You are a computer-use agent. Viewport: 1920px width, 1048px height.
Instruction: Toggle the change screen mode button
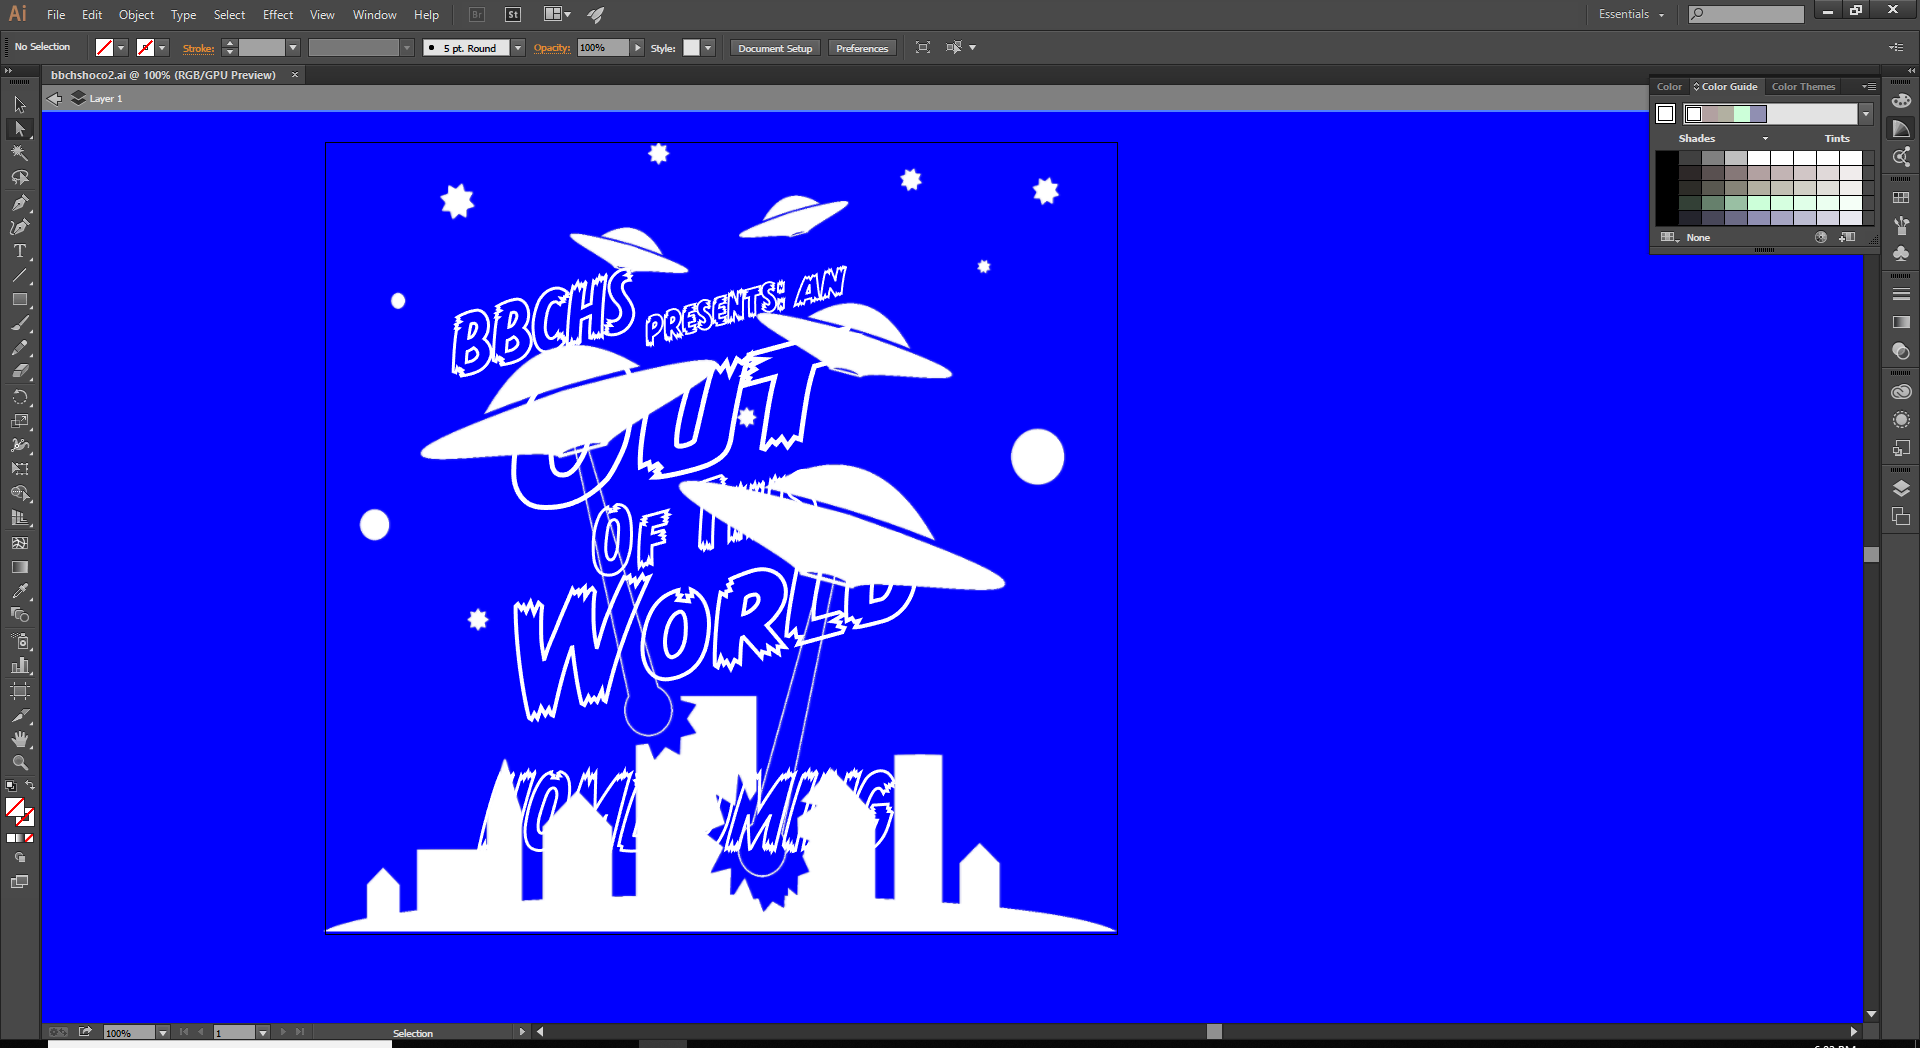(19, 882)
